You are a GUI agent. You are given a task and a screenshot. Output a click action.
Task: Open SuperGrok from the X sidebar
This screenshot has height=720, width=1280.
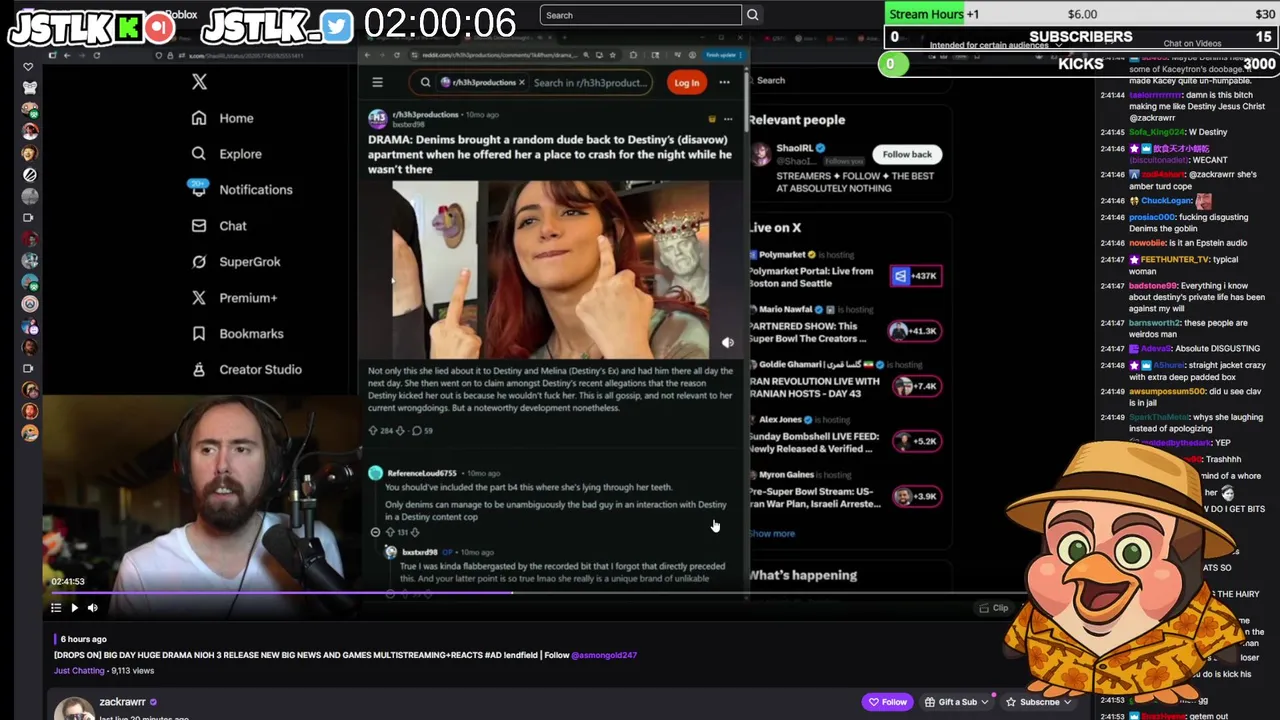[x=236, y=262]
